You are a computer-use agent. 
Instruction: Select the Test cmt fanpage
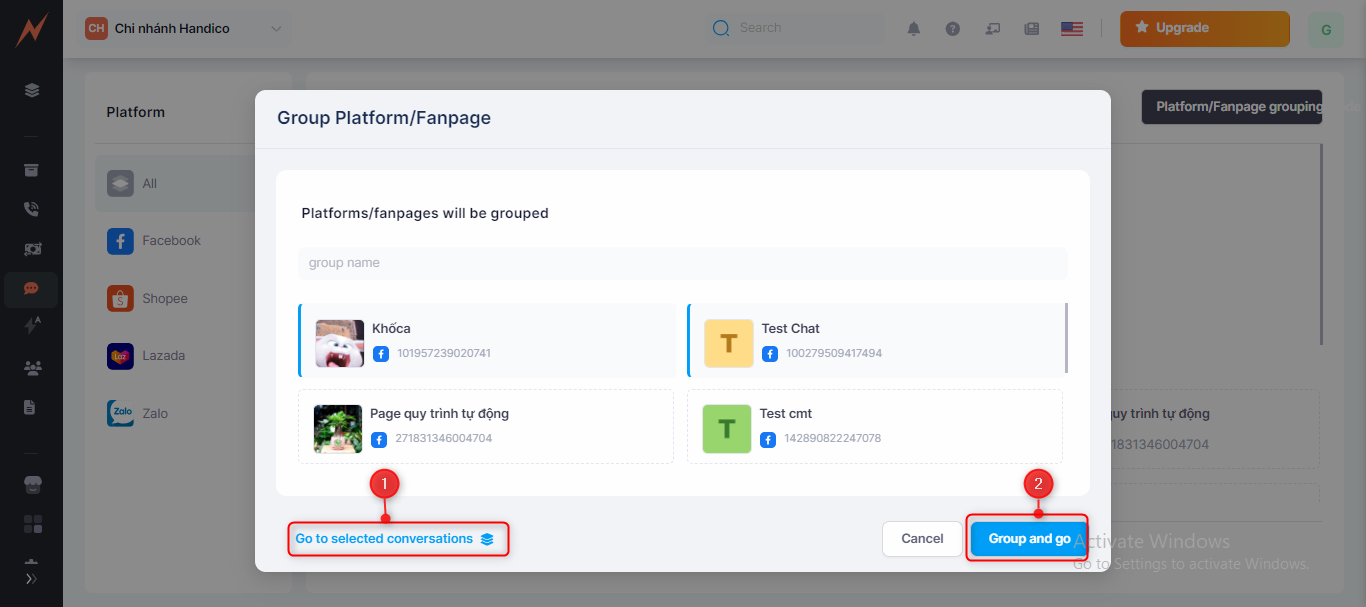pyautogui.click(x=874, y=426)
